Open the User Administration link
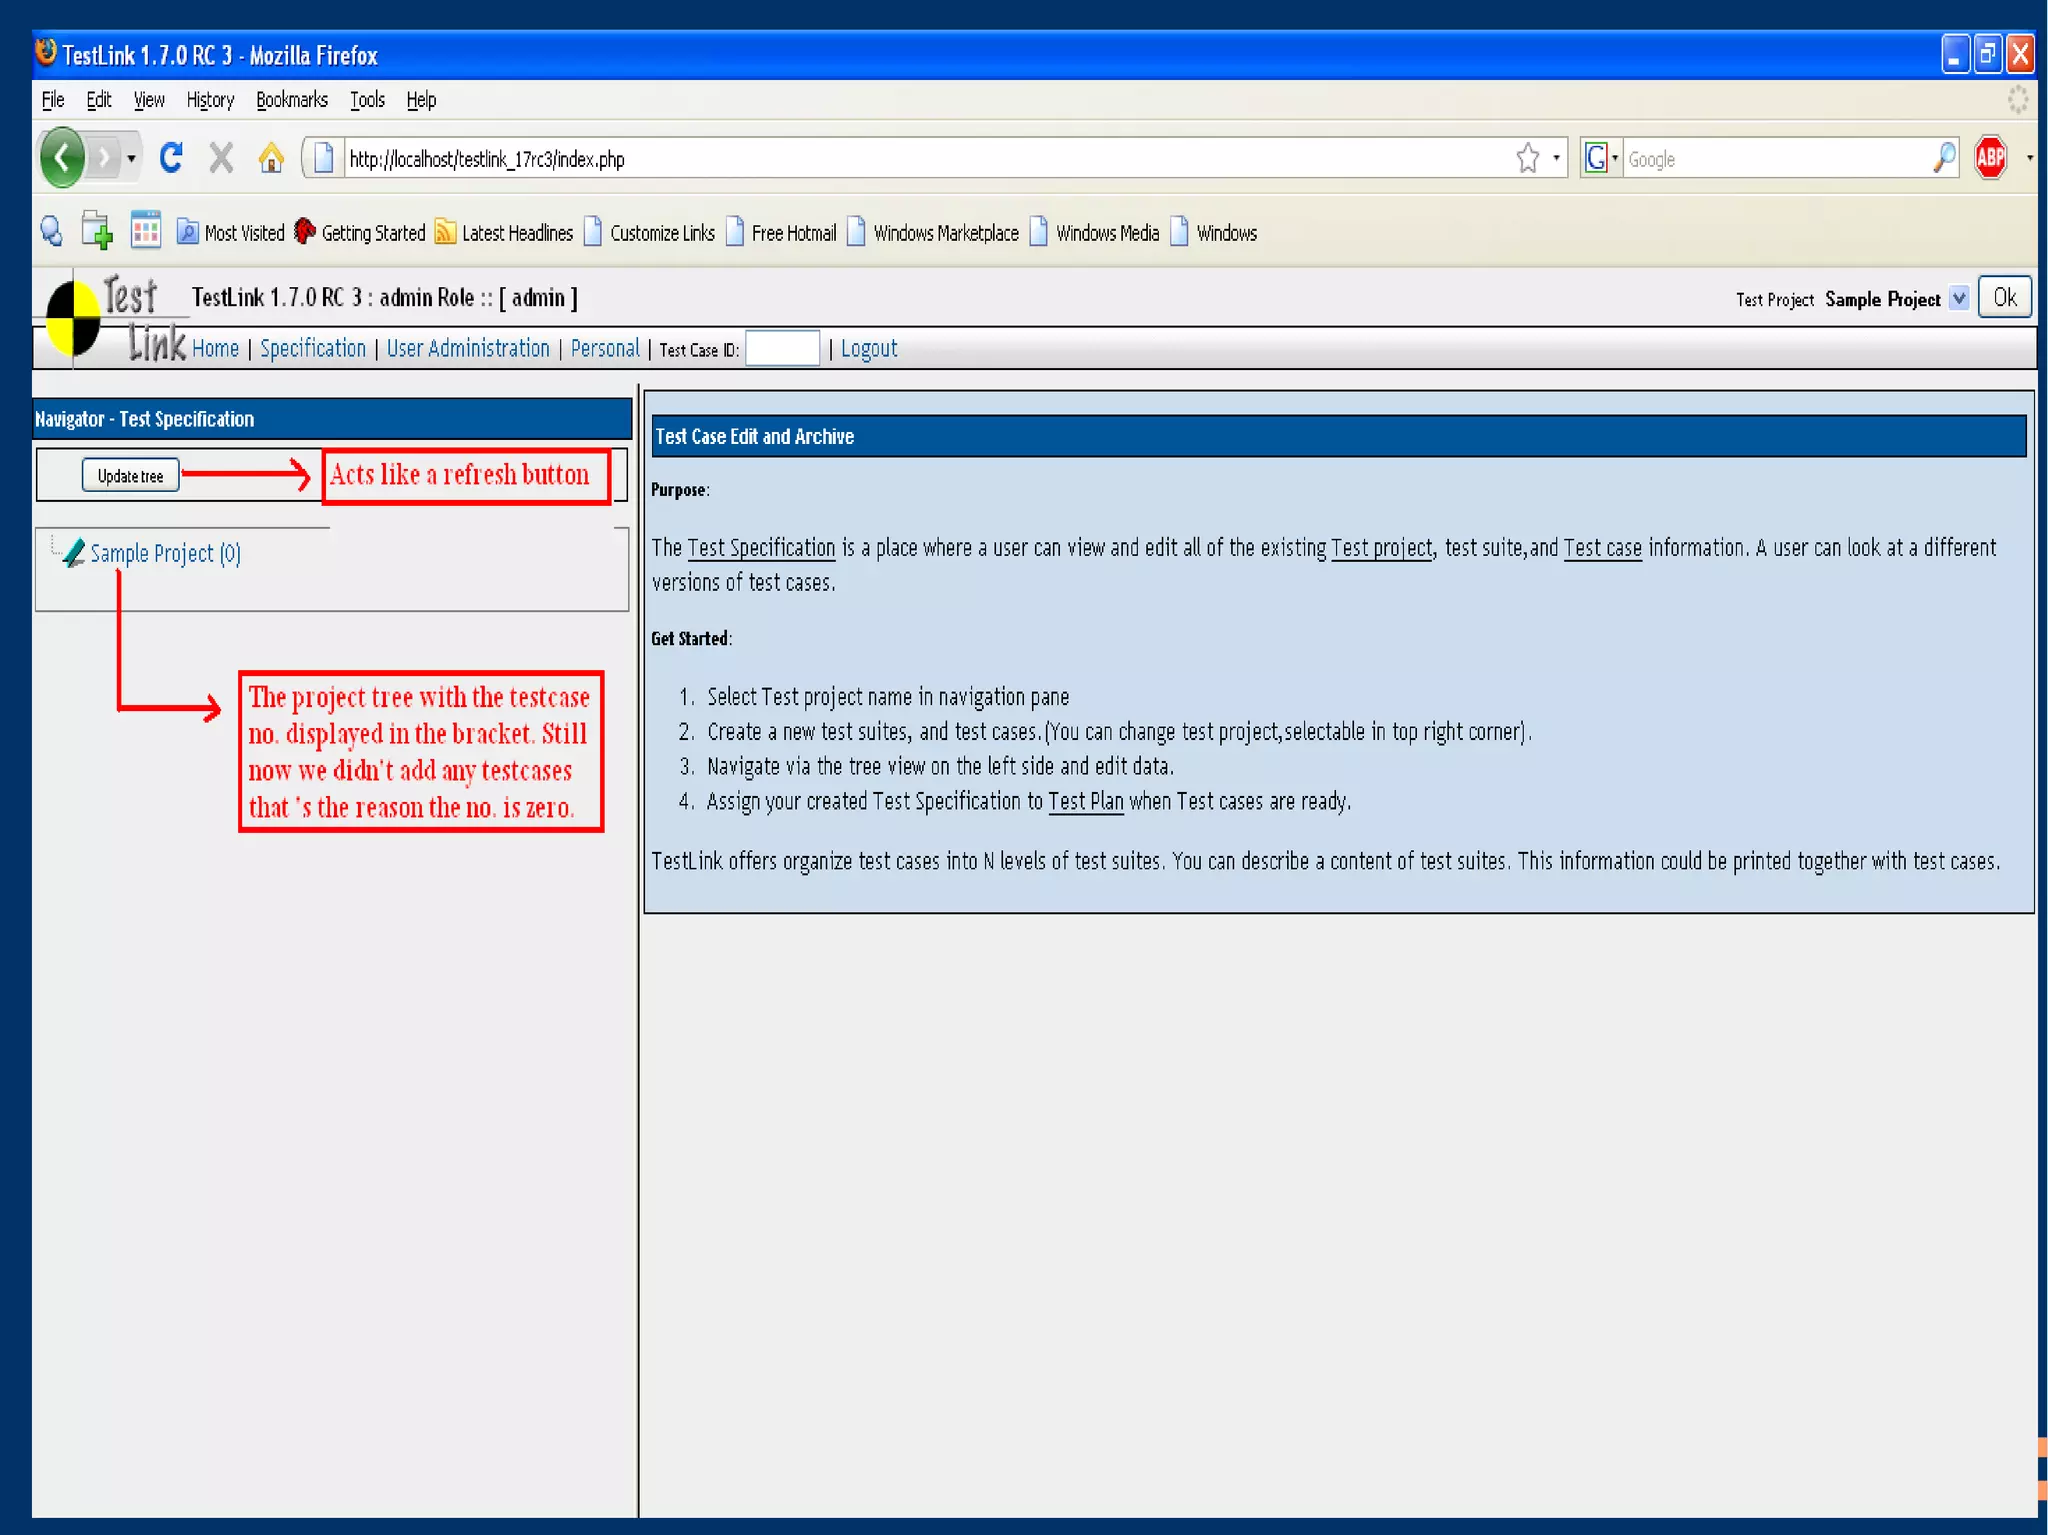2048x1535 pixels. click(x=468, y=349)
